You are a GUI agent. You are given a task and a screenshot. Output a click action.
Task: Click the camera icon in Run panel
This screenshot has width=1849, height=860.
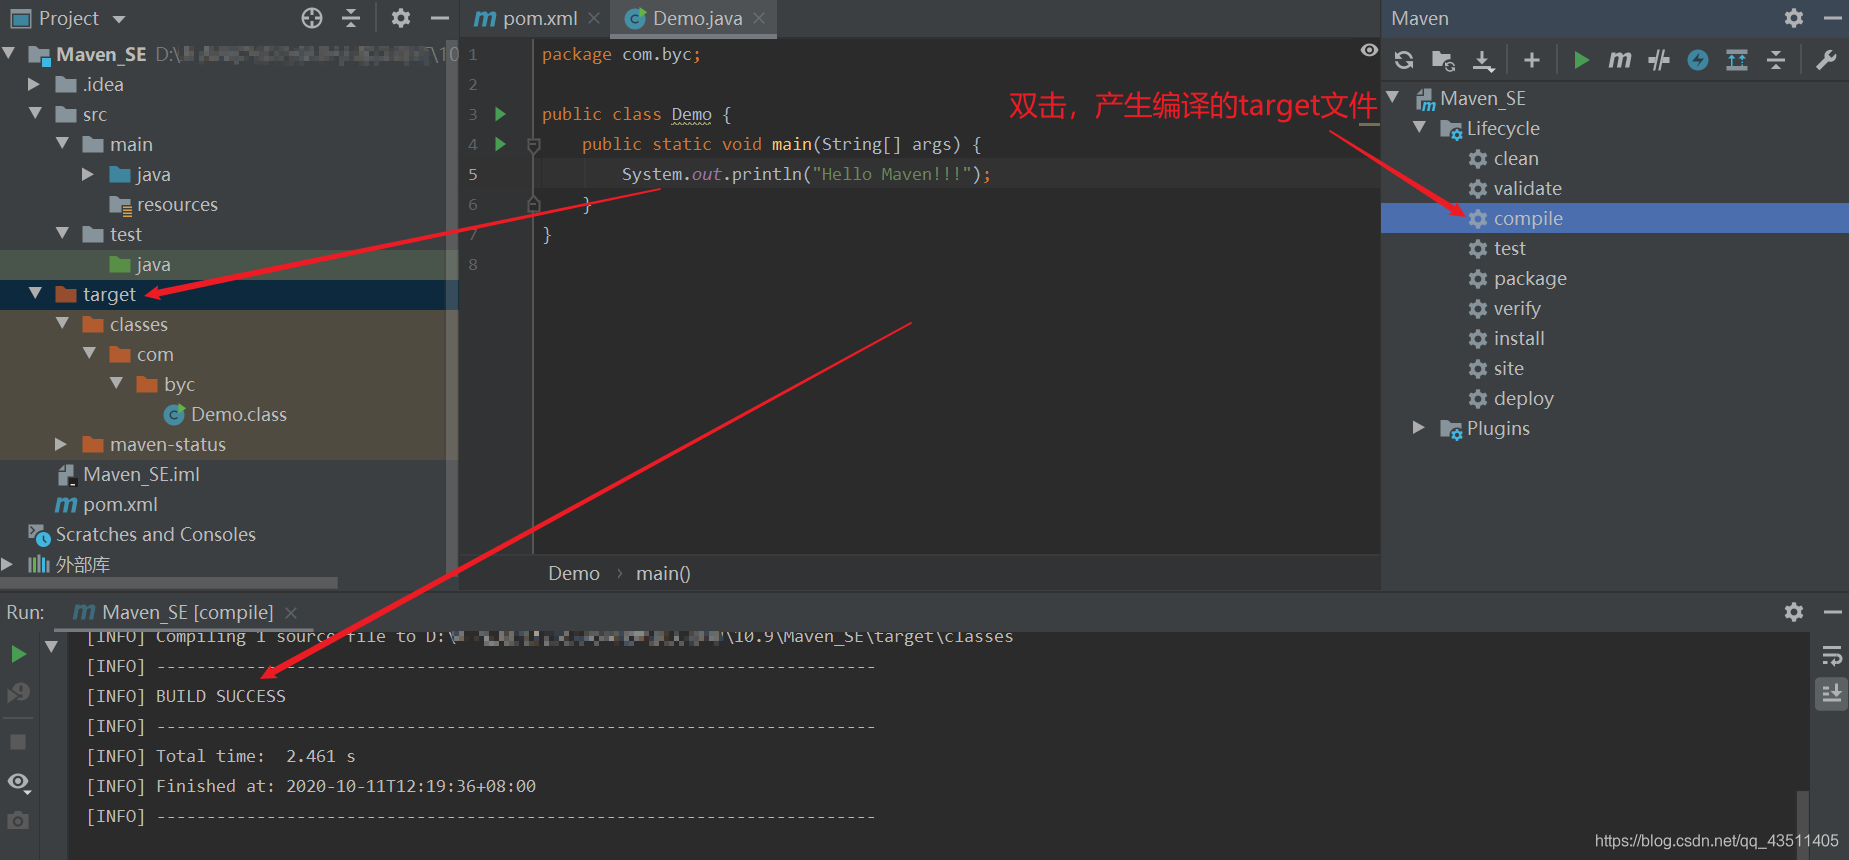coord(18,821)
